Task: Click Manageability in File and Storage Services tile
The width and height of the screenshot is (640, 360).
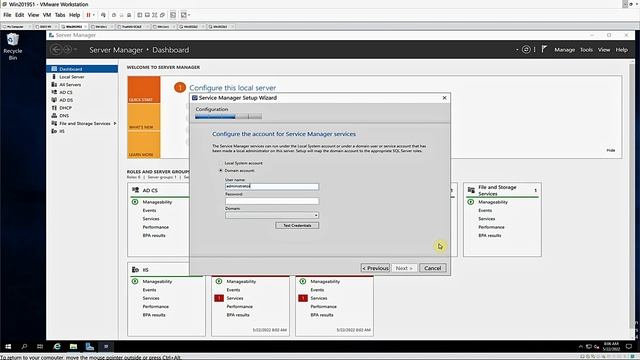Action: [493, 202]
